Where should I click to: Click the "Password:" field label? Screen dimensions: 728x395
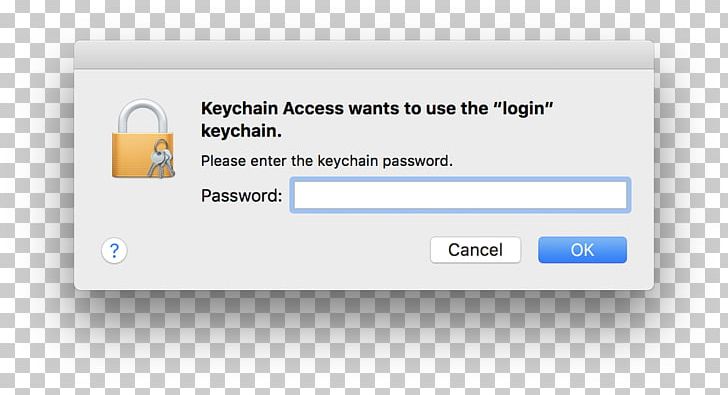click(x=241, y=195)
